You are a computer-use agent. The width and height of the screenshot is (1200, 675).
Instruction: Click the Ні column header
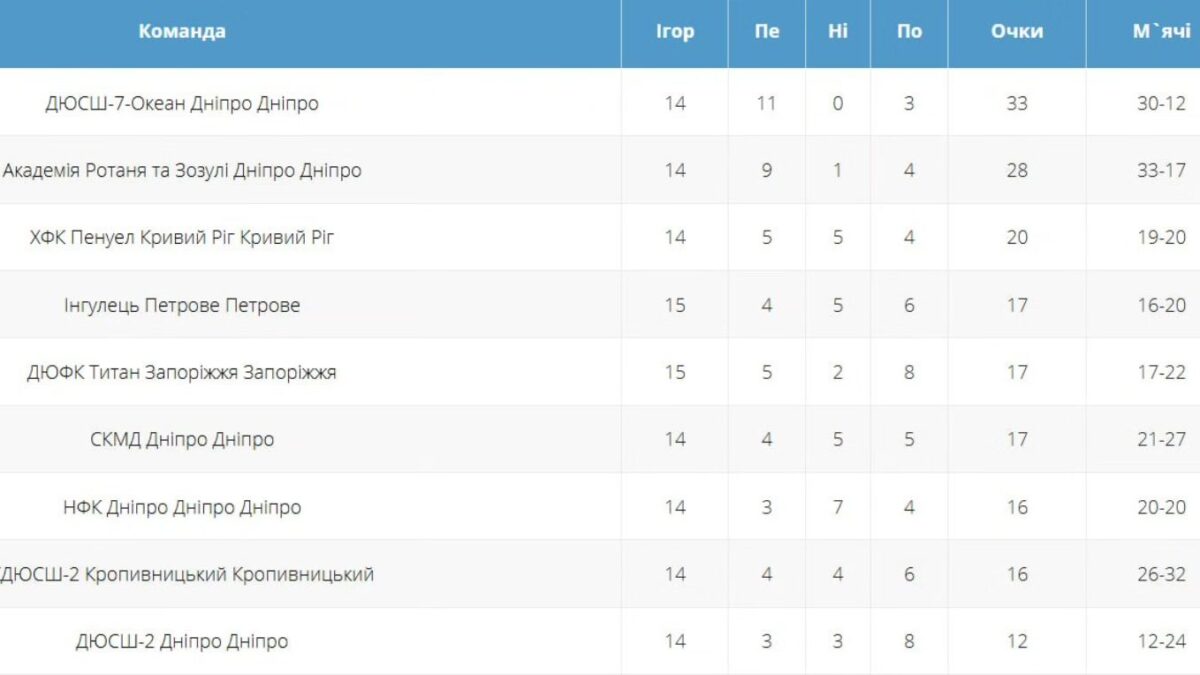click(x=838, y=32)
